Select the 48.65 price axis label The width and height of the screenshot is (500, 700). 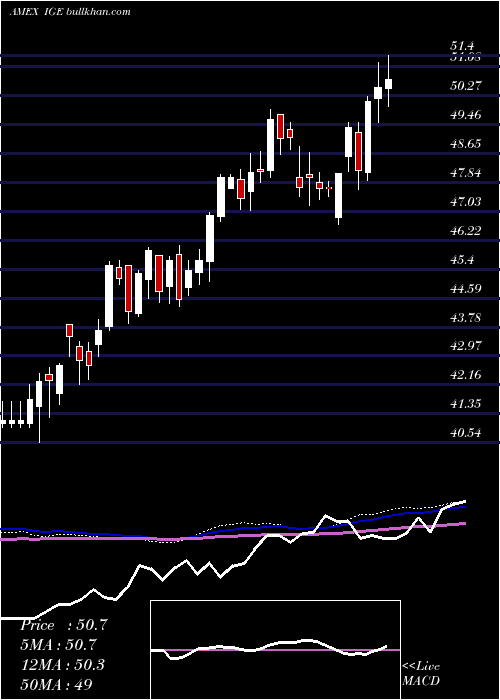click(466, 144)
